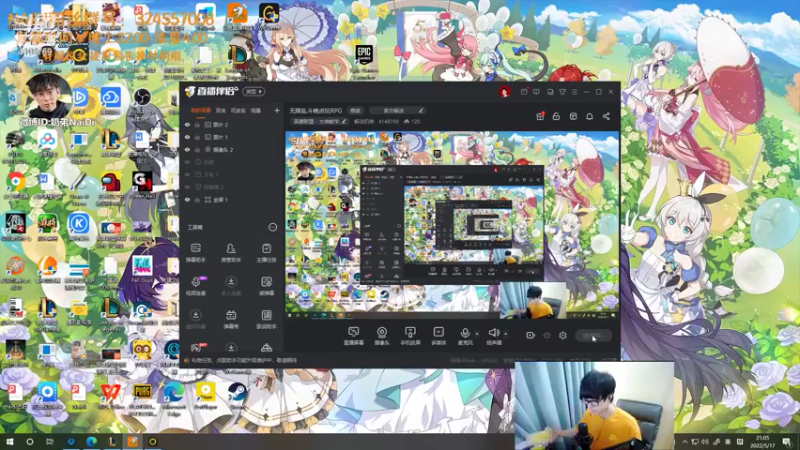Image resolution: width=800 pixels, height=450 pixels.
Task: Open PUBG desktop icon
Action: point(141,397)
